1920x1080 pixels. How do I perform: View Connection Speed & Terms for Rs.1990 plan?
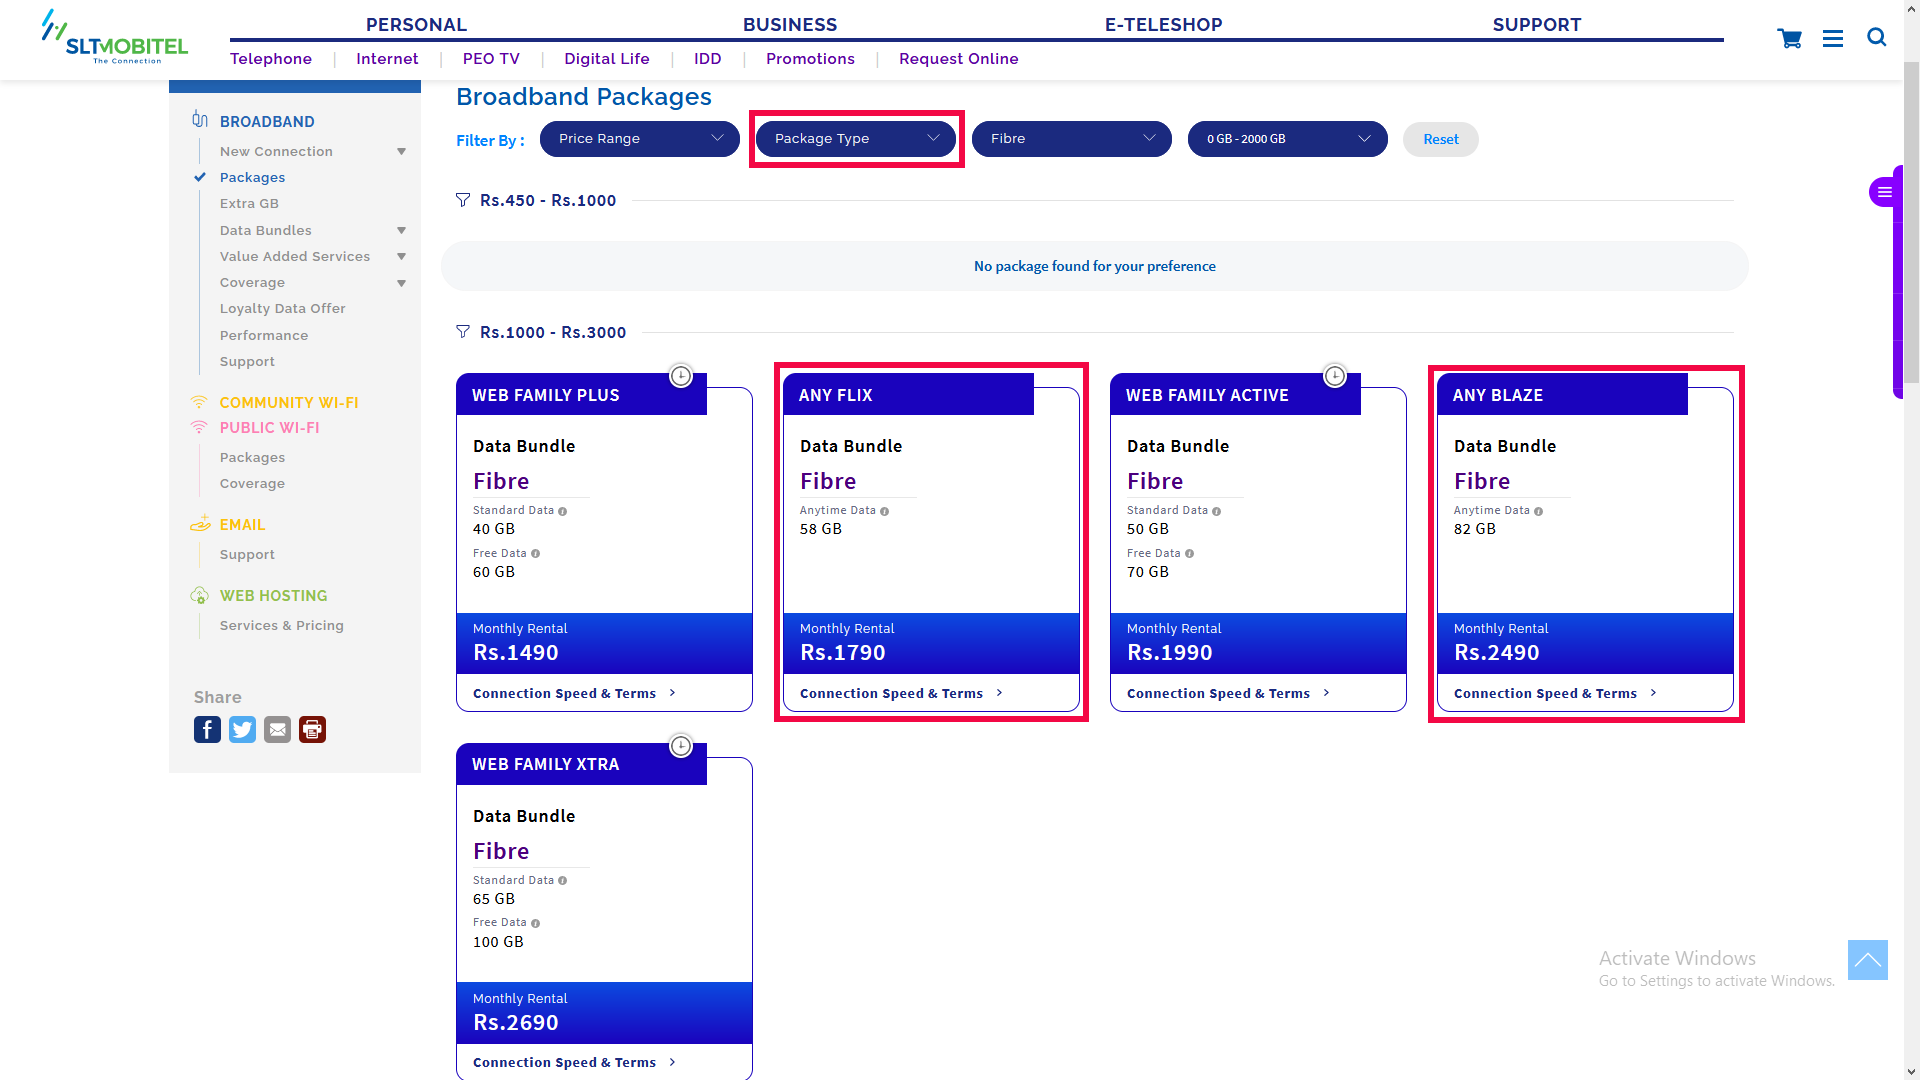click(x=1228, y=693)
